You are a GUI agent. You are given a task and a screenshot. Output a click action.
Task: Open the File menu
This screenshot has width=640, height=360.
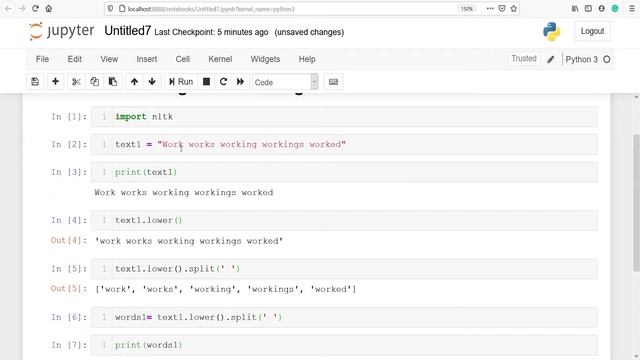tap(42, 59)
